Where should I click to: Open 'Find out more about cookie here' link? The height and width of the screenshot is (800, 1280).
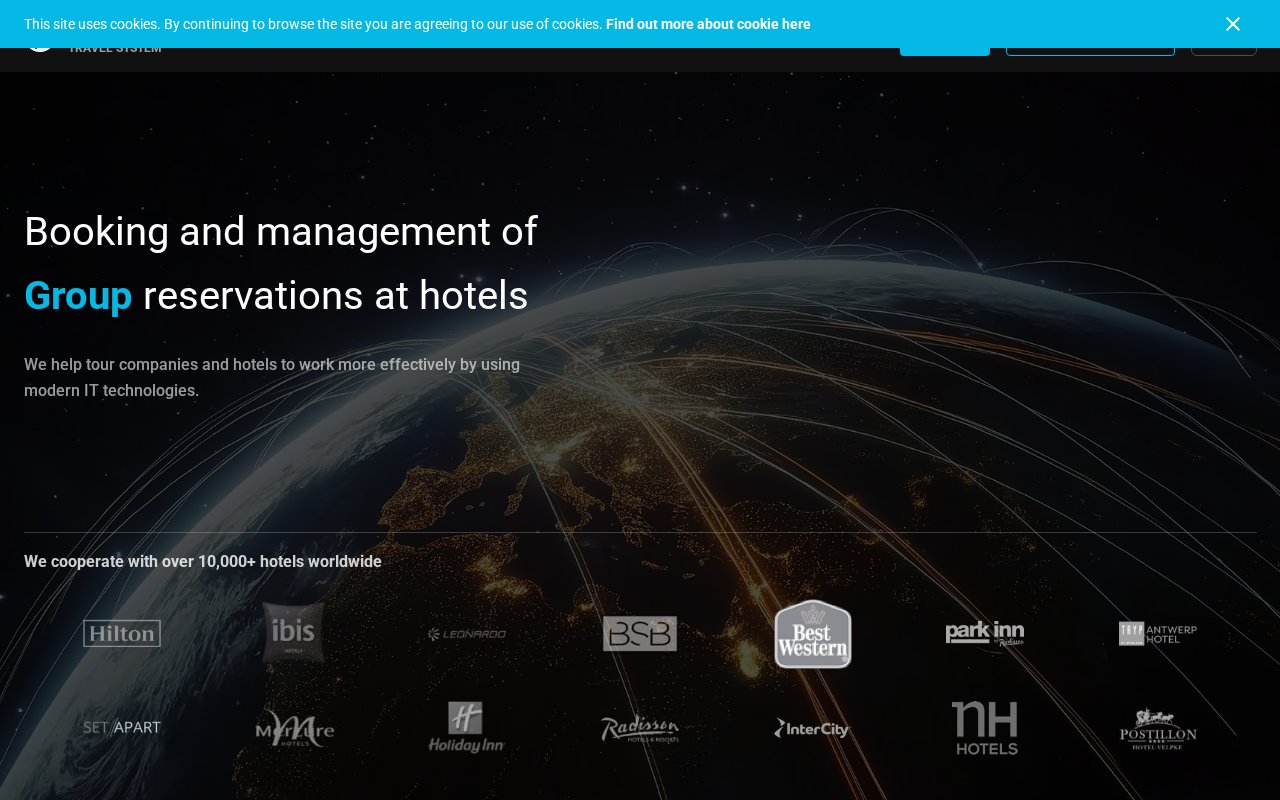[x=708, y=24]
